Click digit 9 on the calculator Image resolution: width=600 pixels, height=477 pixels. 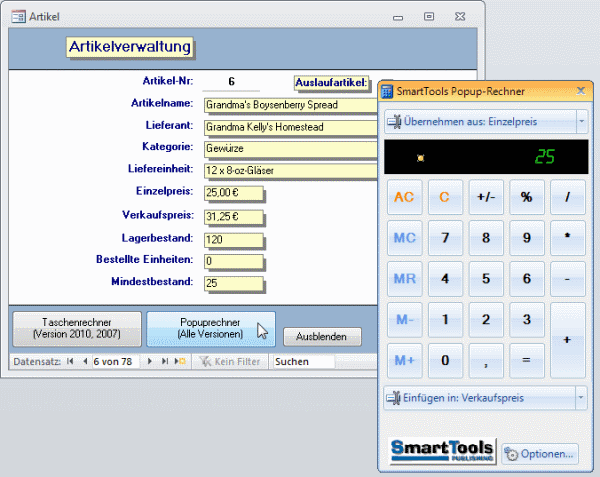coord(527,238)
